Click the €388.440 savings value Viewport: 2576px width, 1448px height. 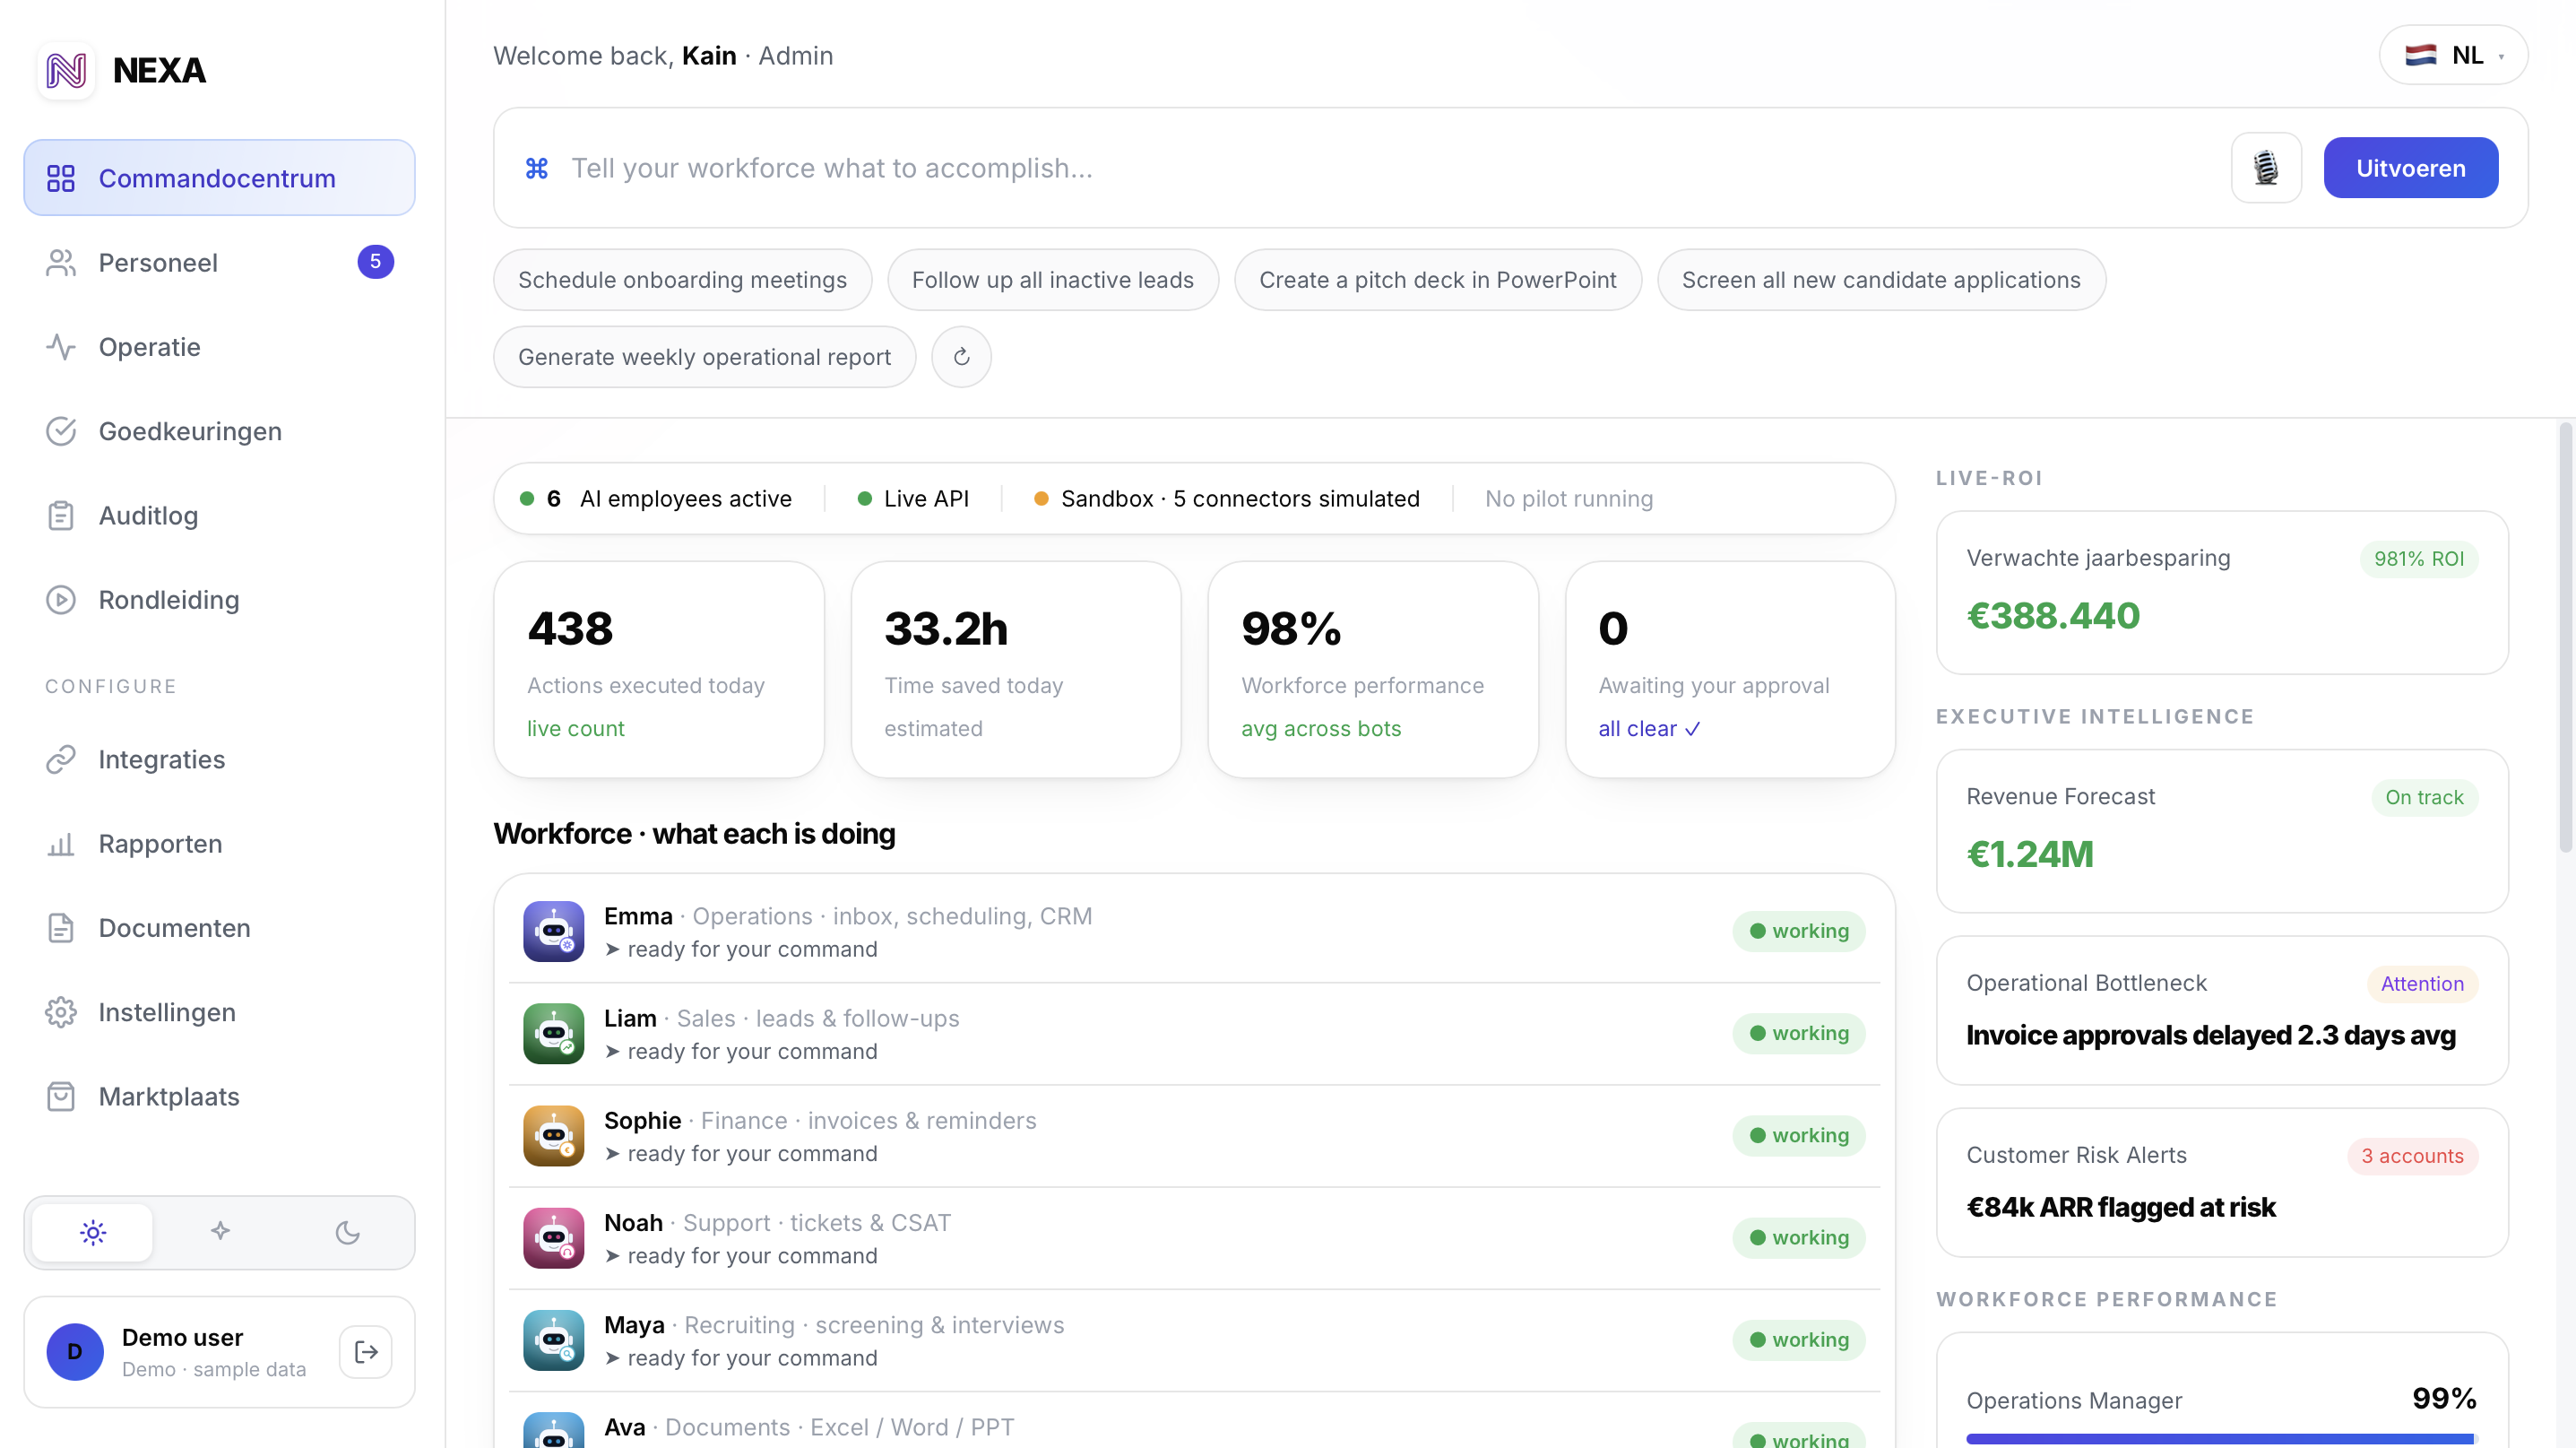(x=2053, y=616)
